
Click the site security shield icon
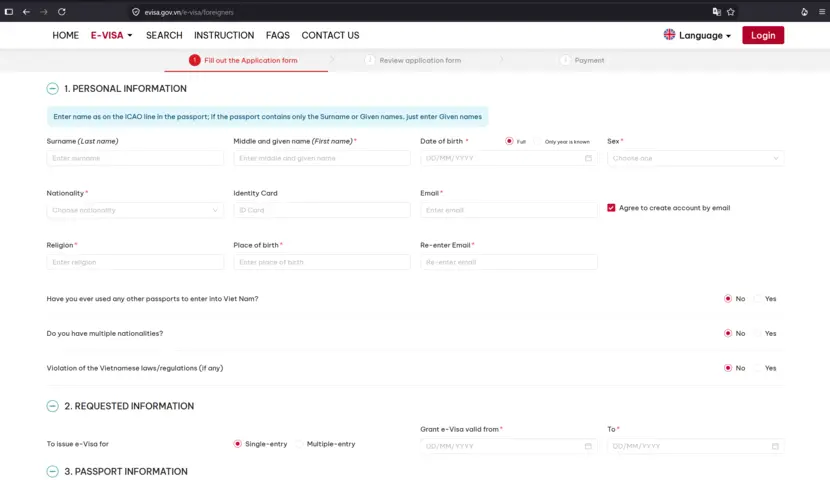[136, 12]
